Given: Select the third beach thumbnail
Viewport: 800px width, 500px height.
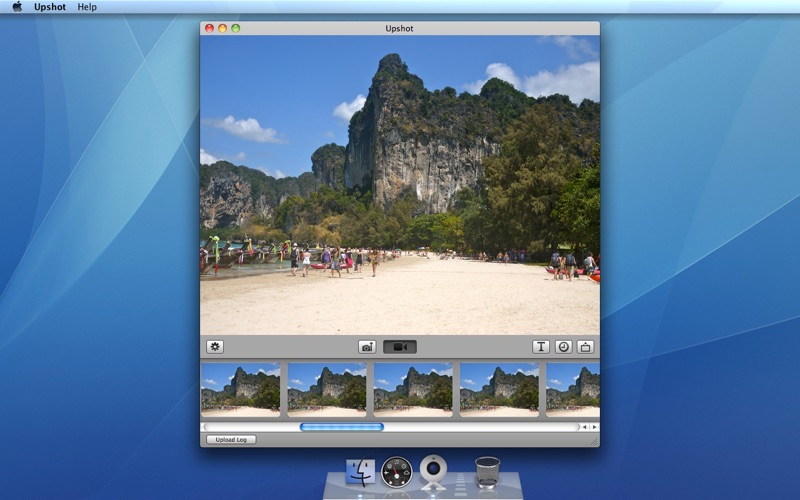Looking at the screenshot, I should click(x=413, y=390).
